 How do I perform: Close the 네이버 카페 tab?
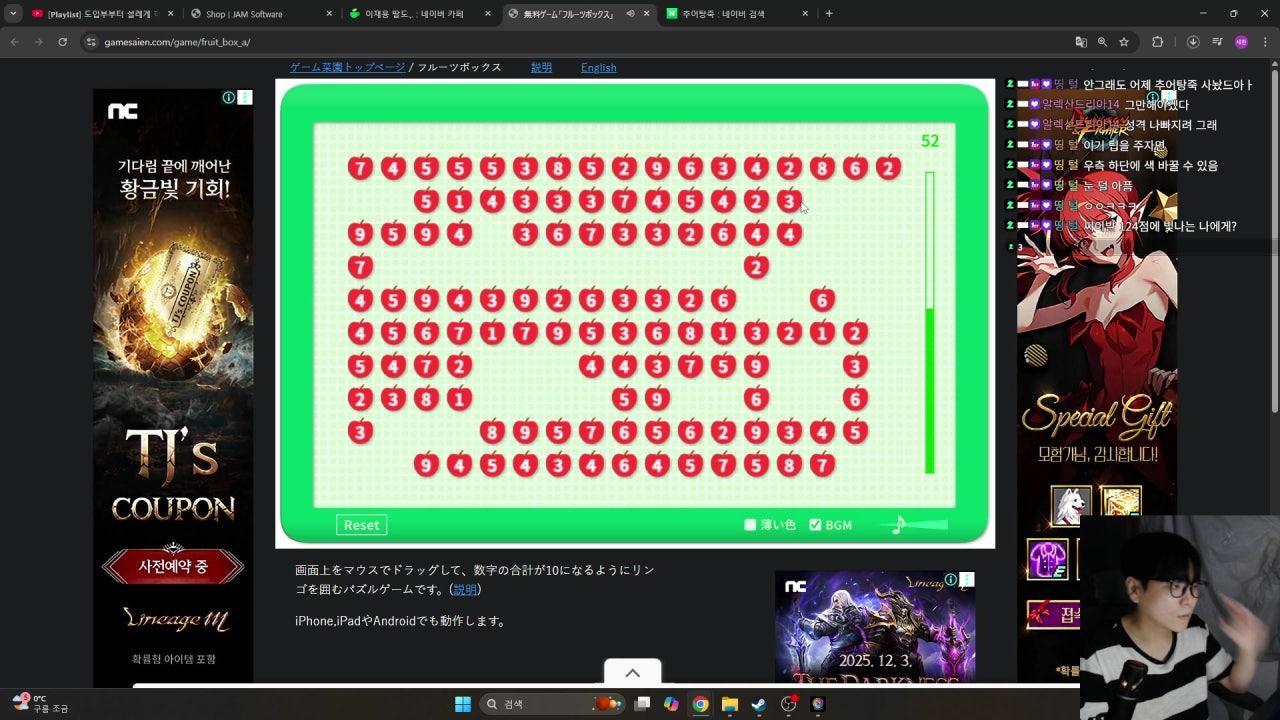(x=487, y=14)
